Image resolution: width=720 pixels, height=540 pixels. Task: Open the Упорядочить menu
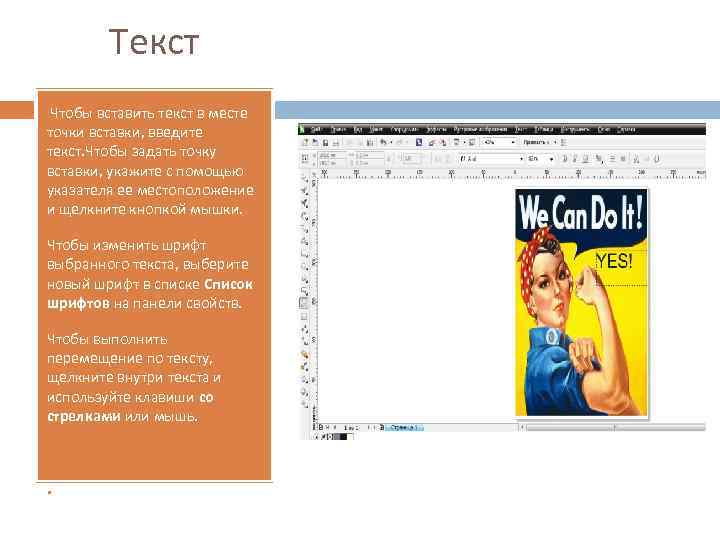point(404,129)
